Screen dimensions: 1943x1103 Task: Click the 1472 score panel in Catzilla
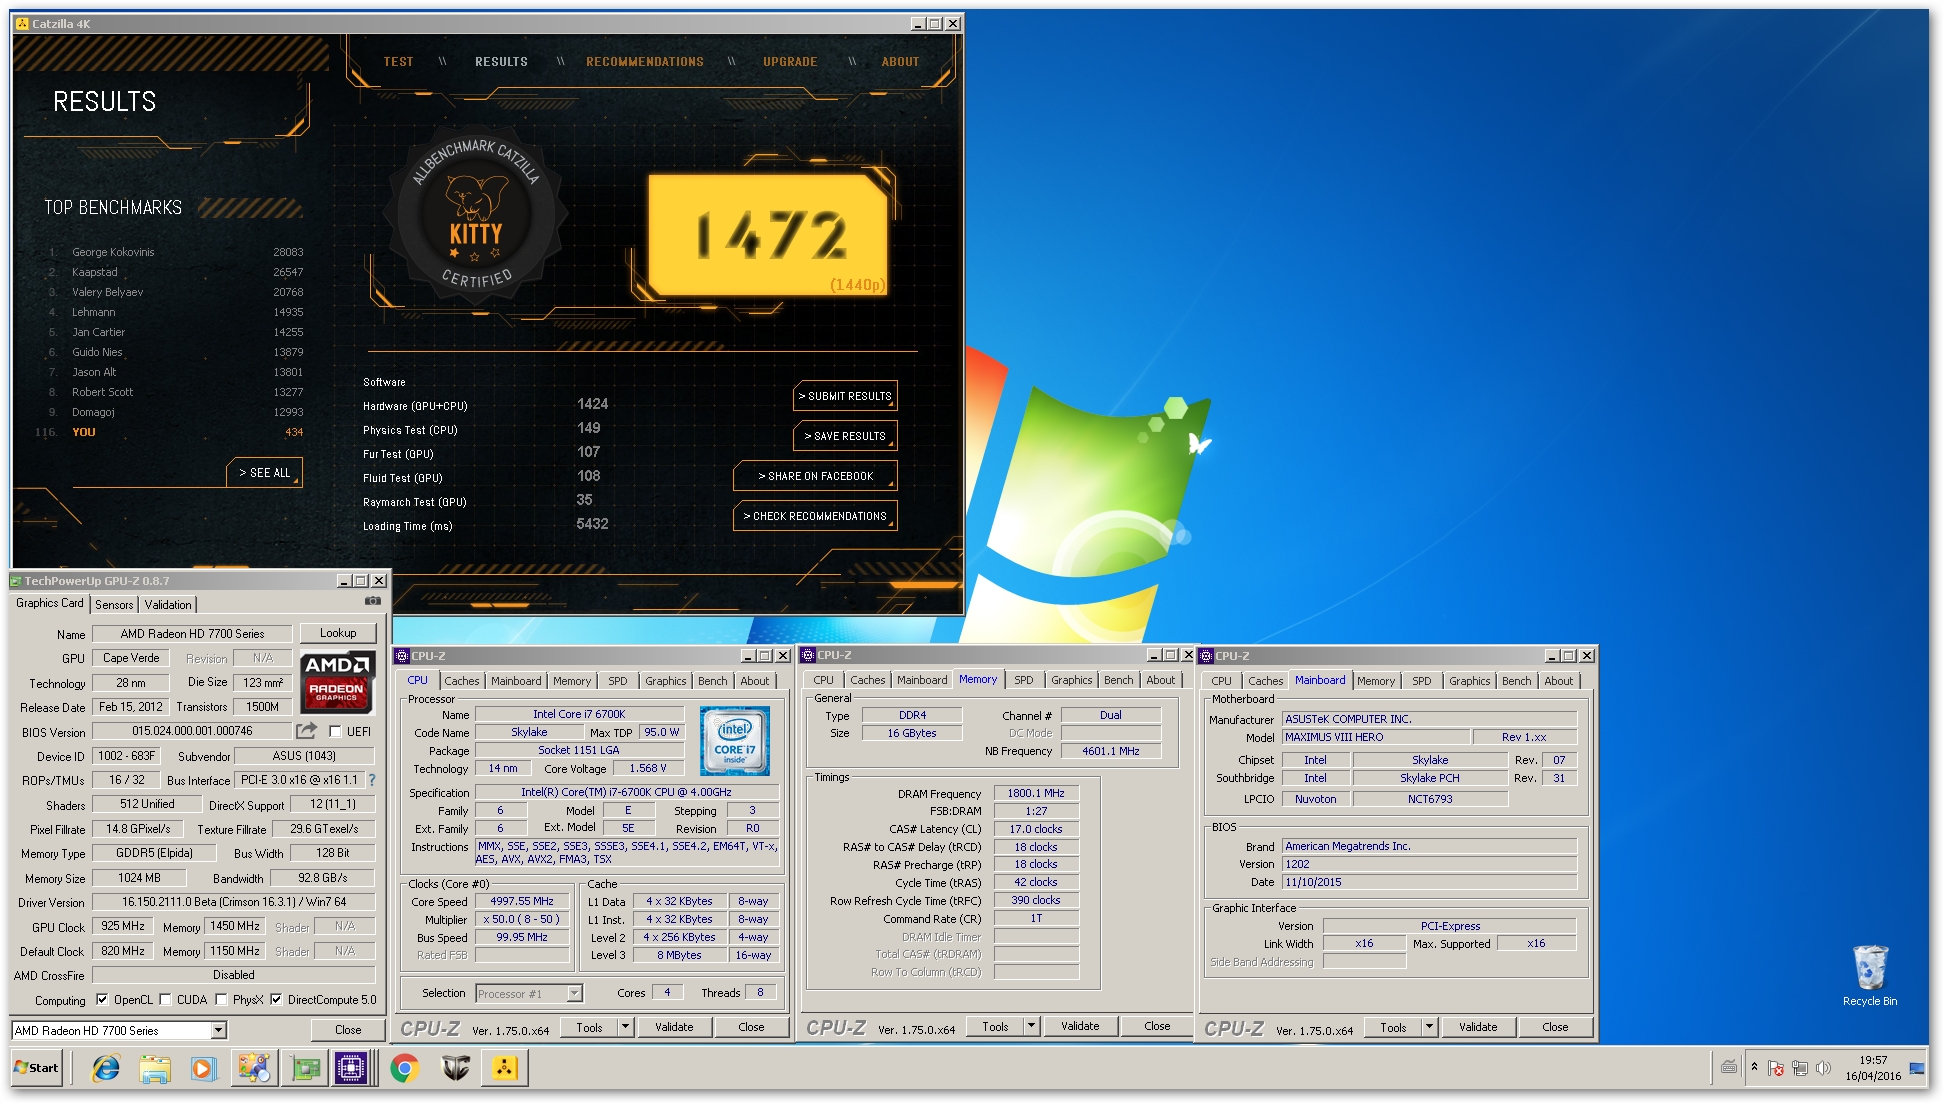pyautogui.click(x=768, y=235)
